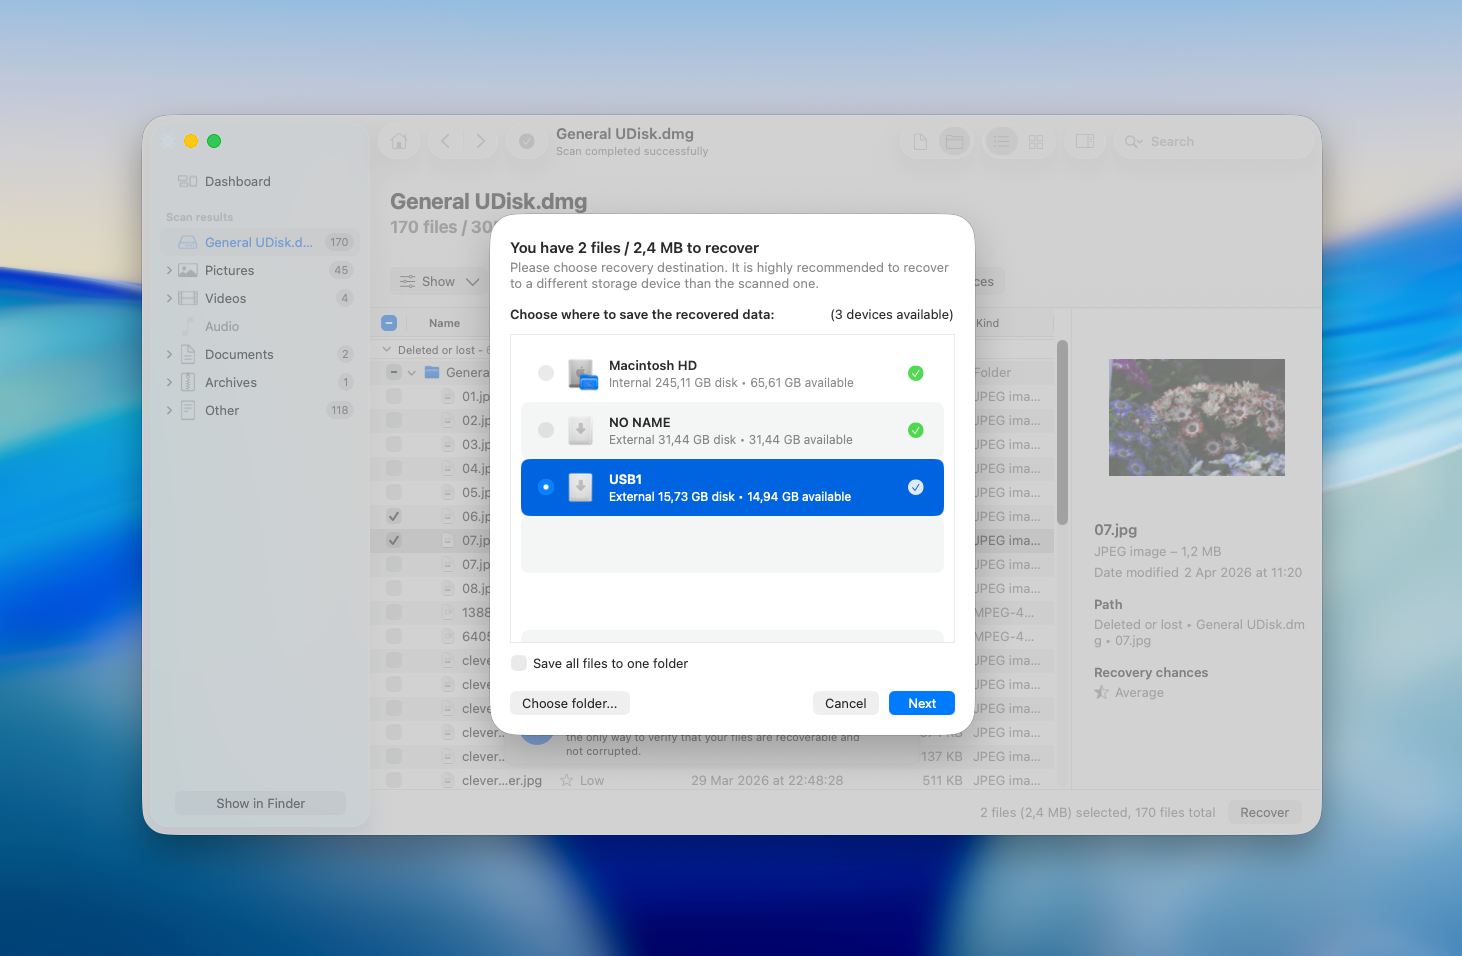
Task: Select Macintosh HD radio button
Action: pos(546,373)
